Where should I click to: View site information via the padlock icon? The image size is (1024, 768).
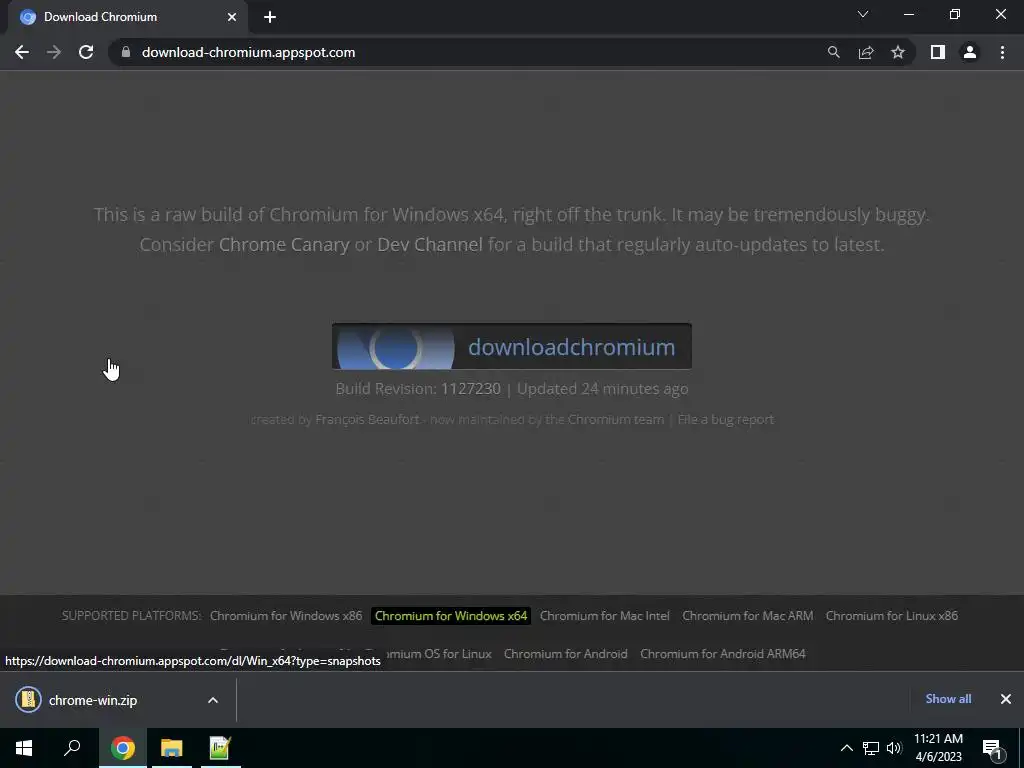pyautogui.click(x=126, y=52)
